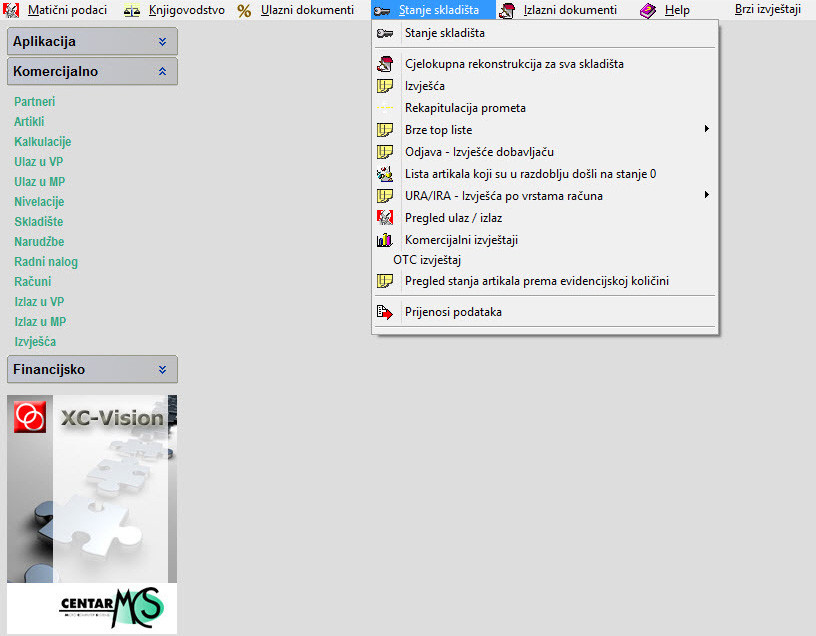Image resolution: width=816 pixels, height=636 pixels.
Task: Click the red XC-Vision logo icon
Action: click(30, 417)
